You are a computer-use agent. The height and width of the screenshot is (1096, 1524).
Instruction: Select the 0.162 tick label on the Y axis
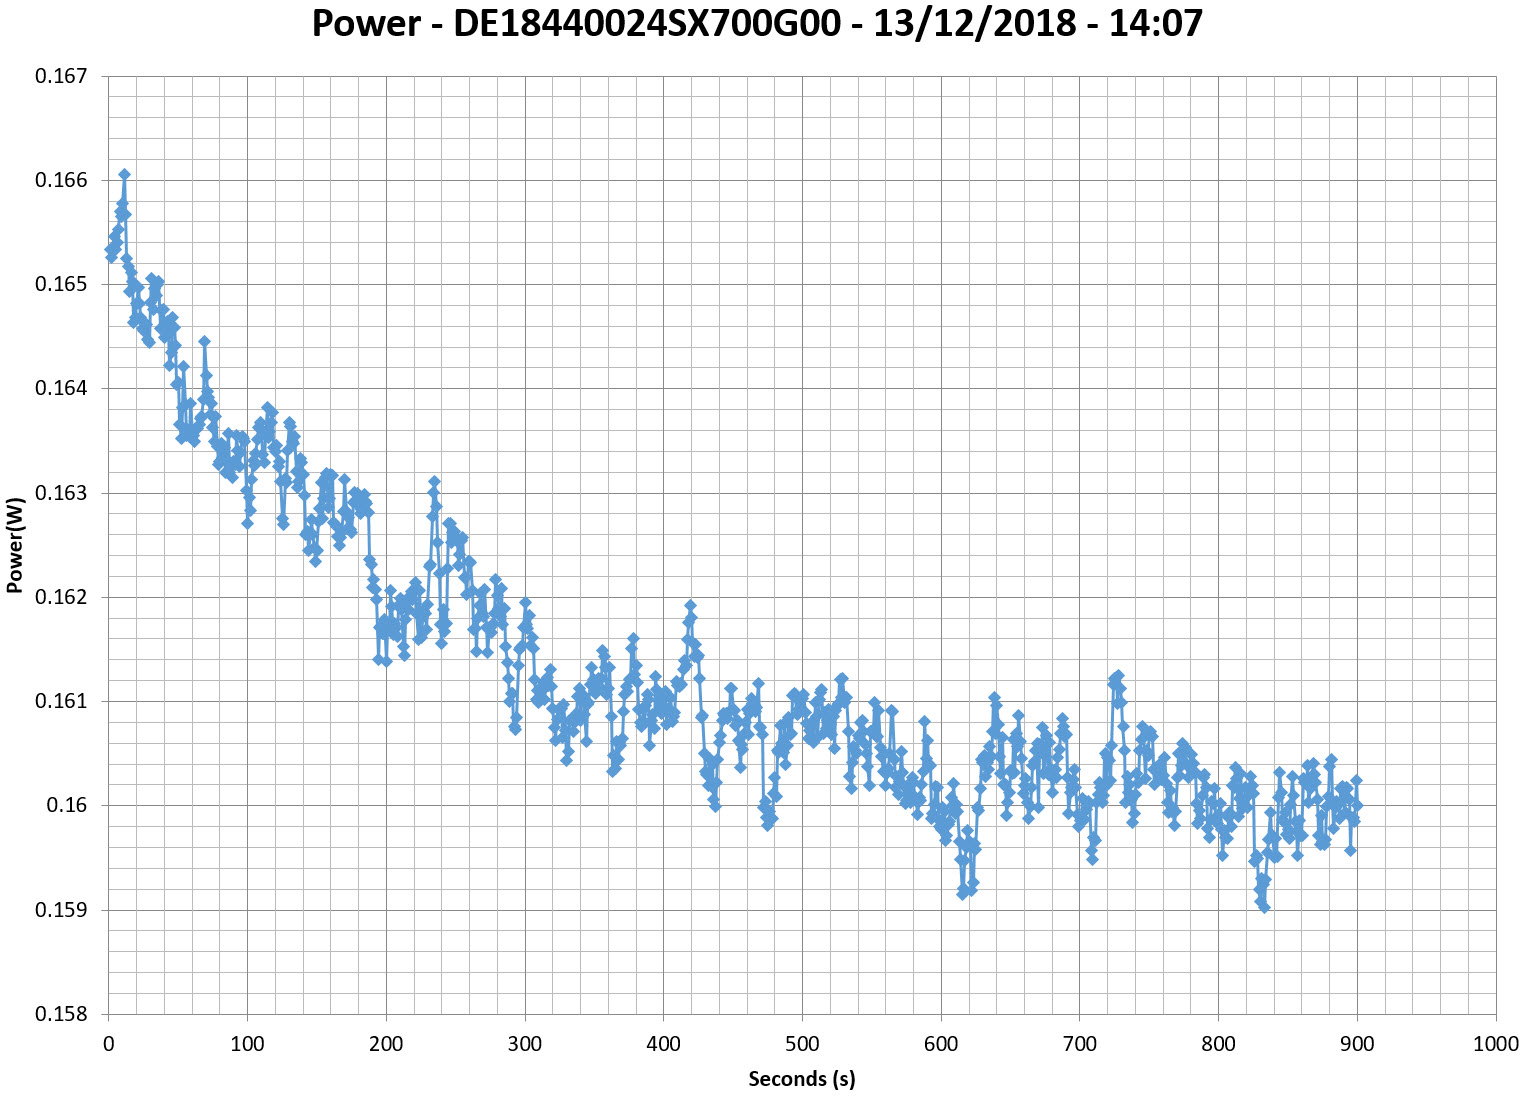pyautogui.click(x=61, y=597)
